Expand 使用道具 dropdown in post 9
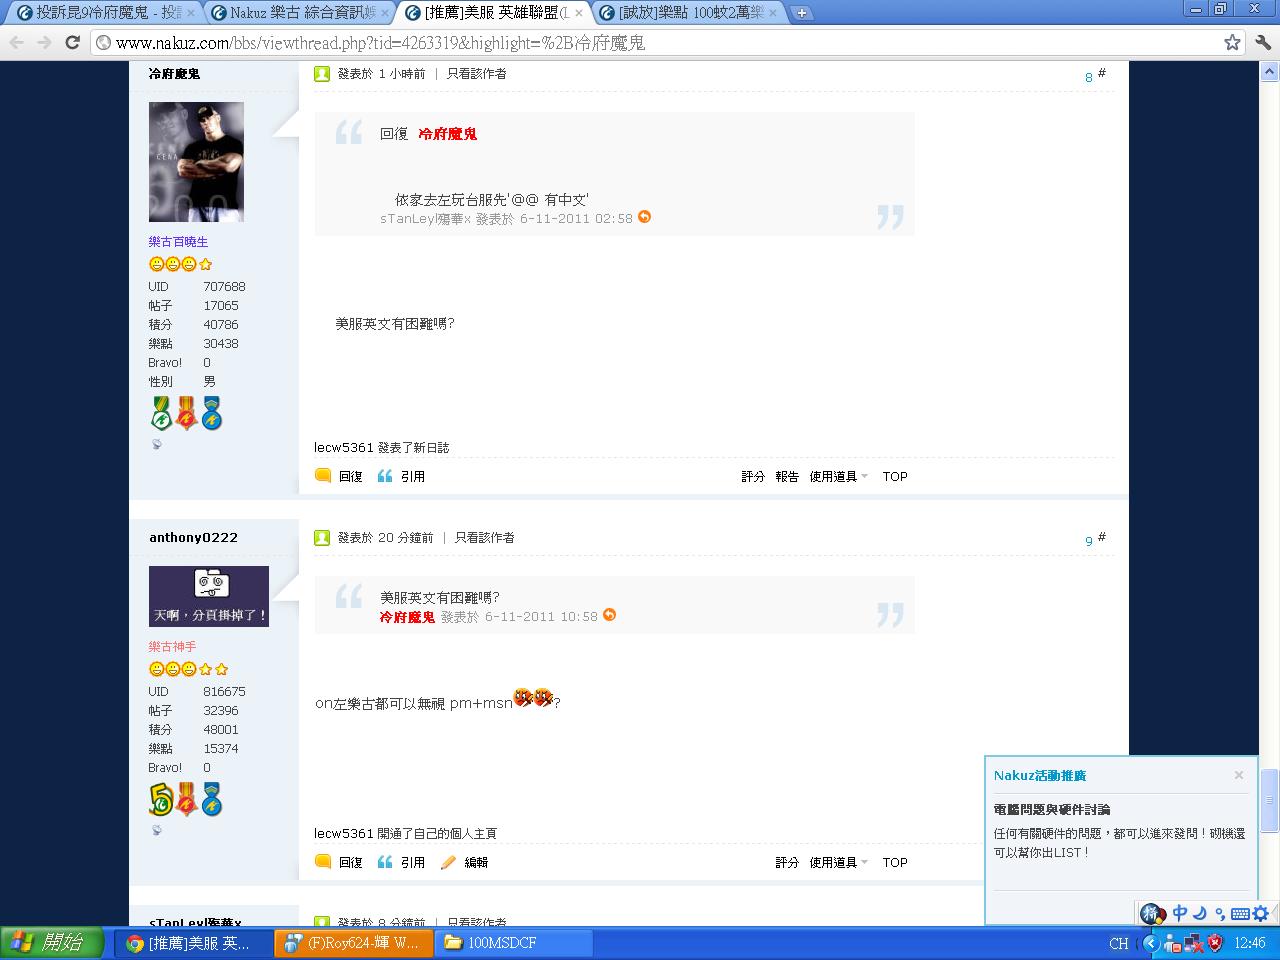The height and width of the screenshot is (960, 1280). tap(838, 862)
